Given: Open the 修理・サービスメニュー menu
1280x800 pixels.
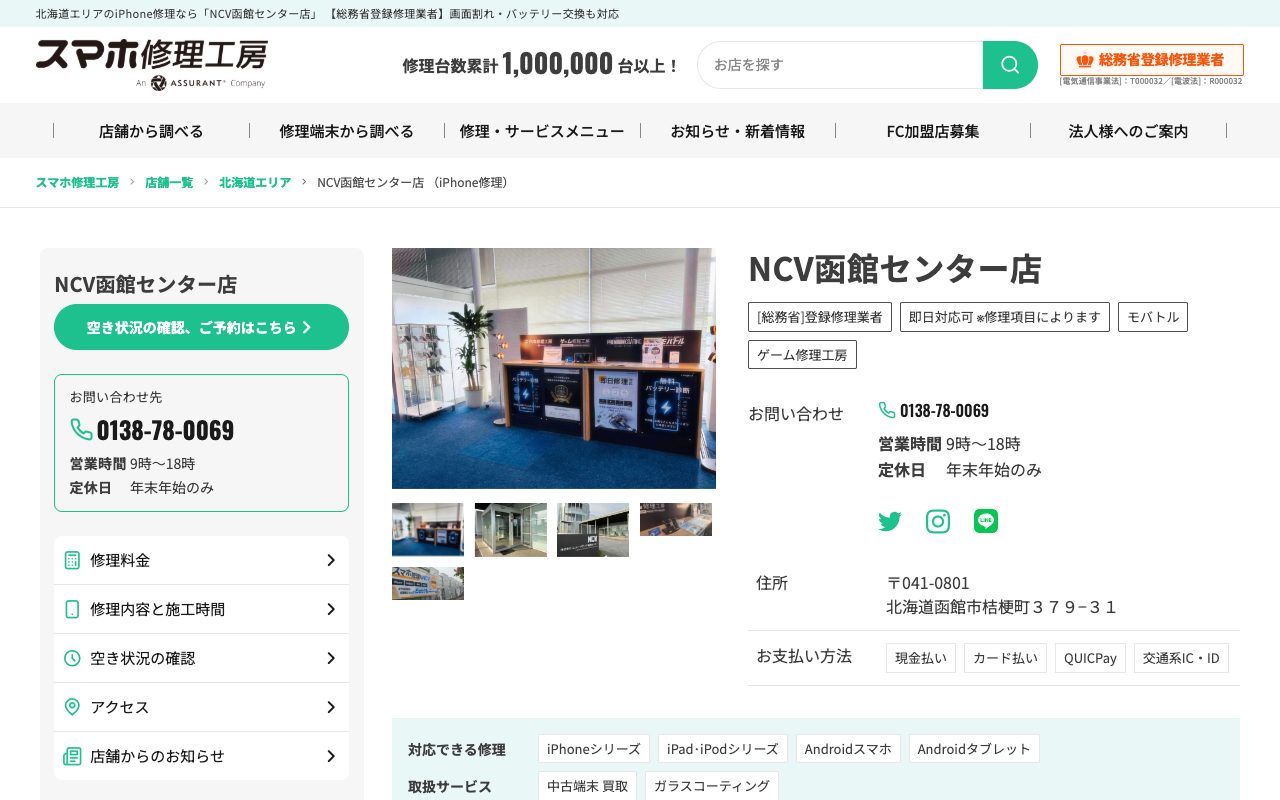Looking at the screenshot, I should tap(542, 131).
